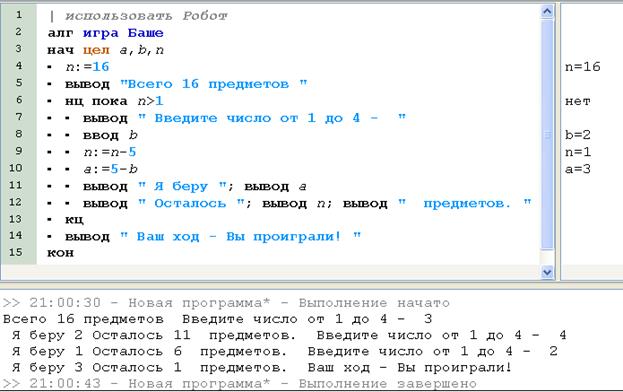
Task: Click the string 'предметов.' on line 12
Action: tap(464, 203)
